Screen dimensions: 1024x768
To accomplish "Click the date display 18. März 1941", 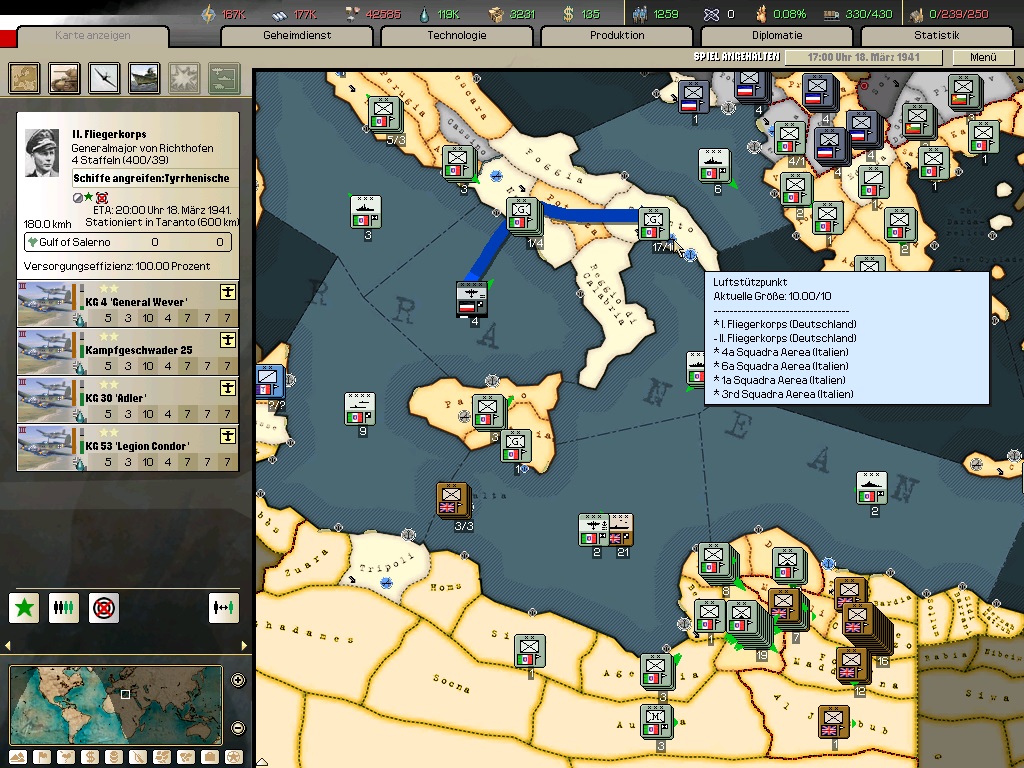I will click(863, 57).
